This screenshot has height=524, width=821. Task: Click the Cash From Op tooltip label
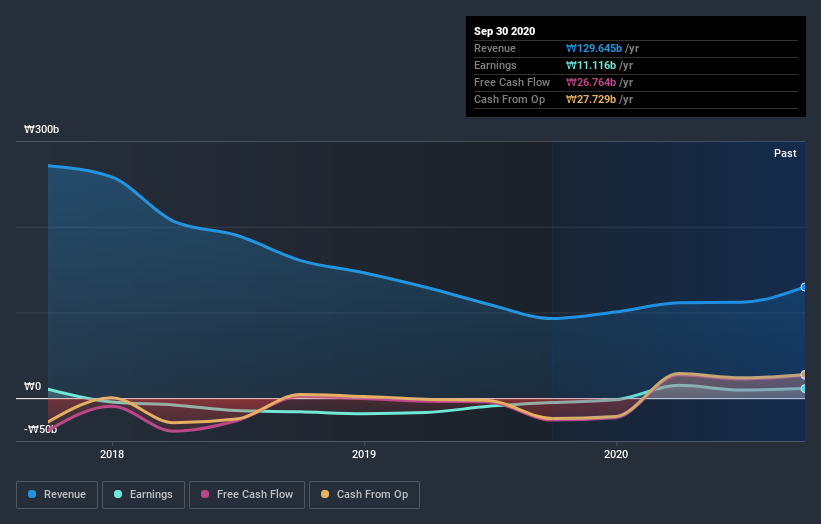click(509, 99)
